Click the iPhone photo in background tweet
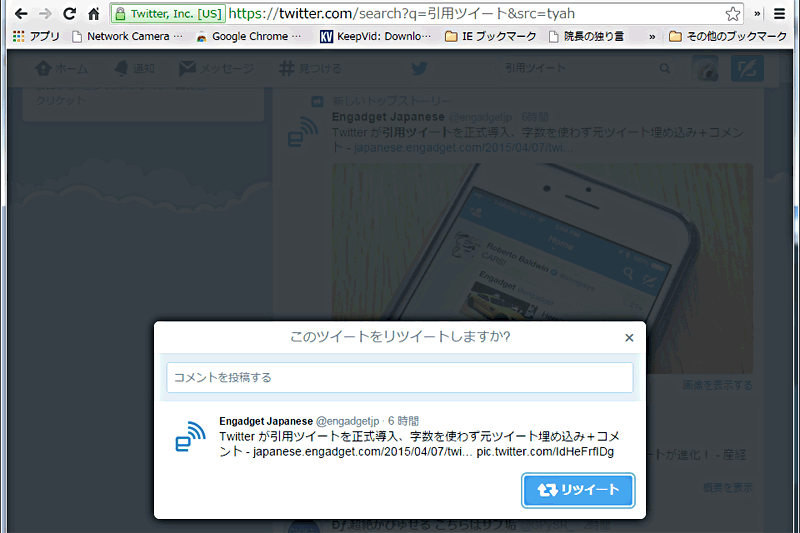800x533 pixels. (x=543, y=242)
